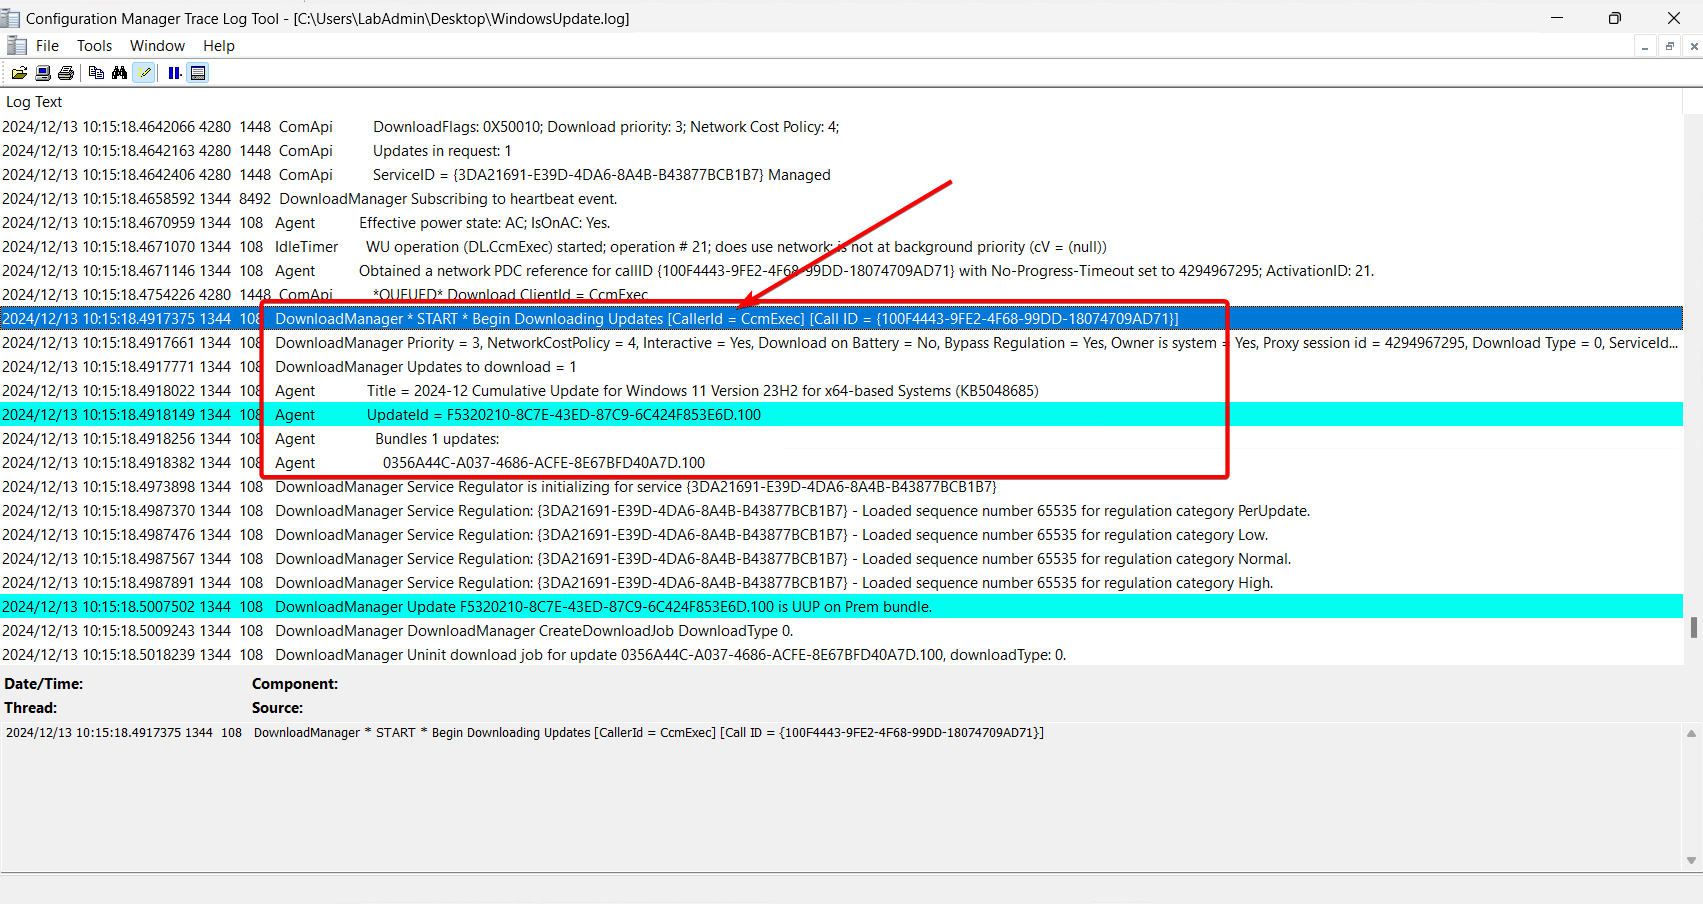The image size is (1703, 904).
Task: Click the document icon left of File menu
Action: [16, 45]
